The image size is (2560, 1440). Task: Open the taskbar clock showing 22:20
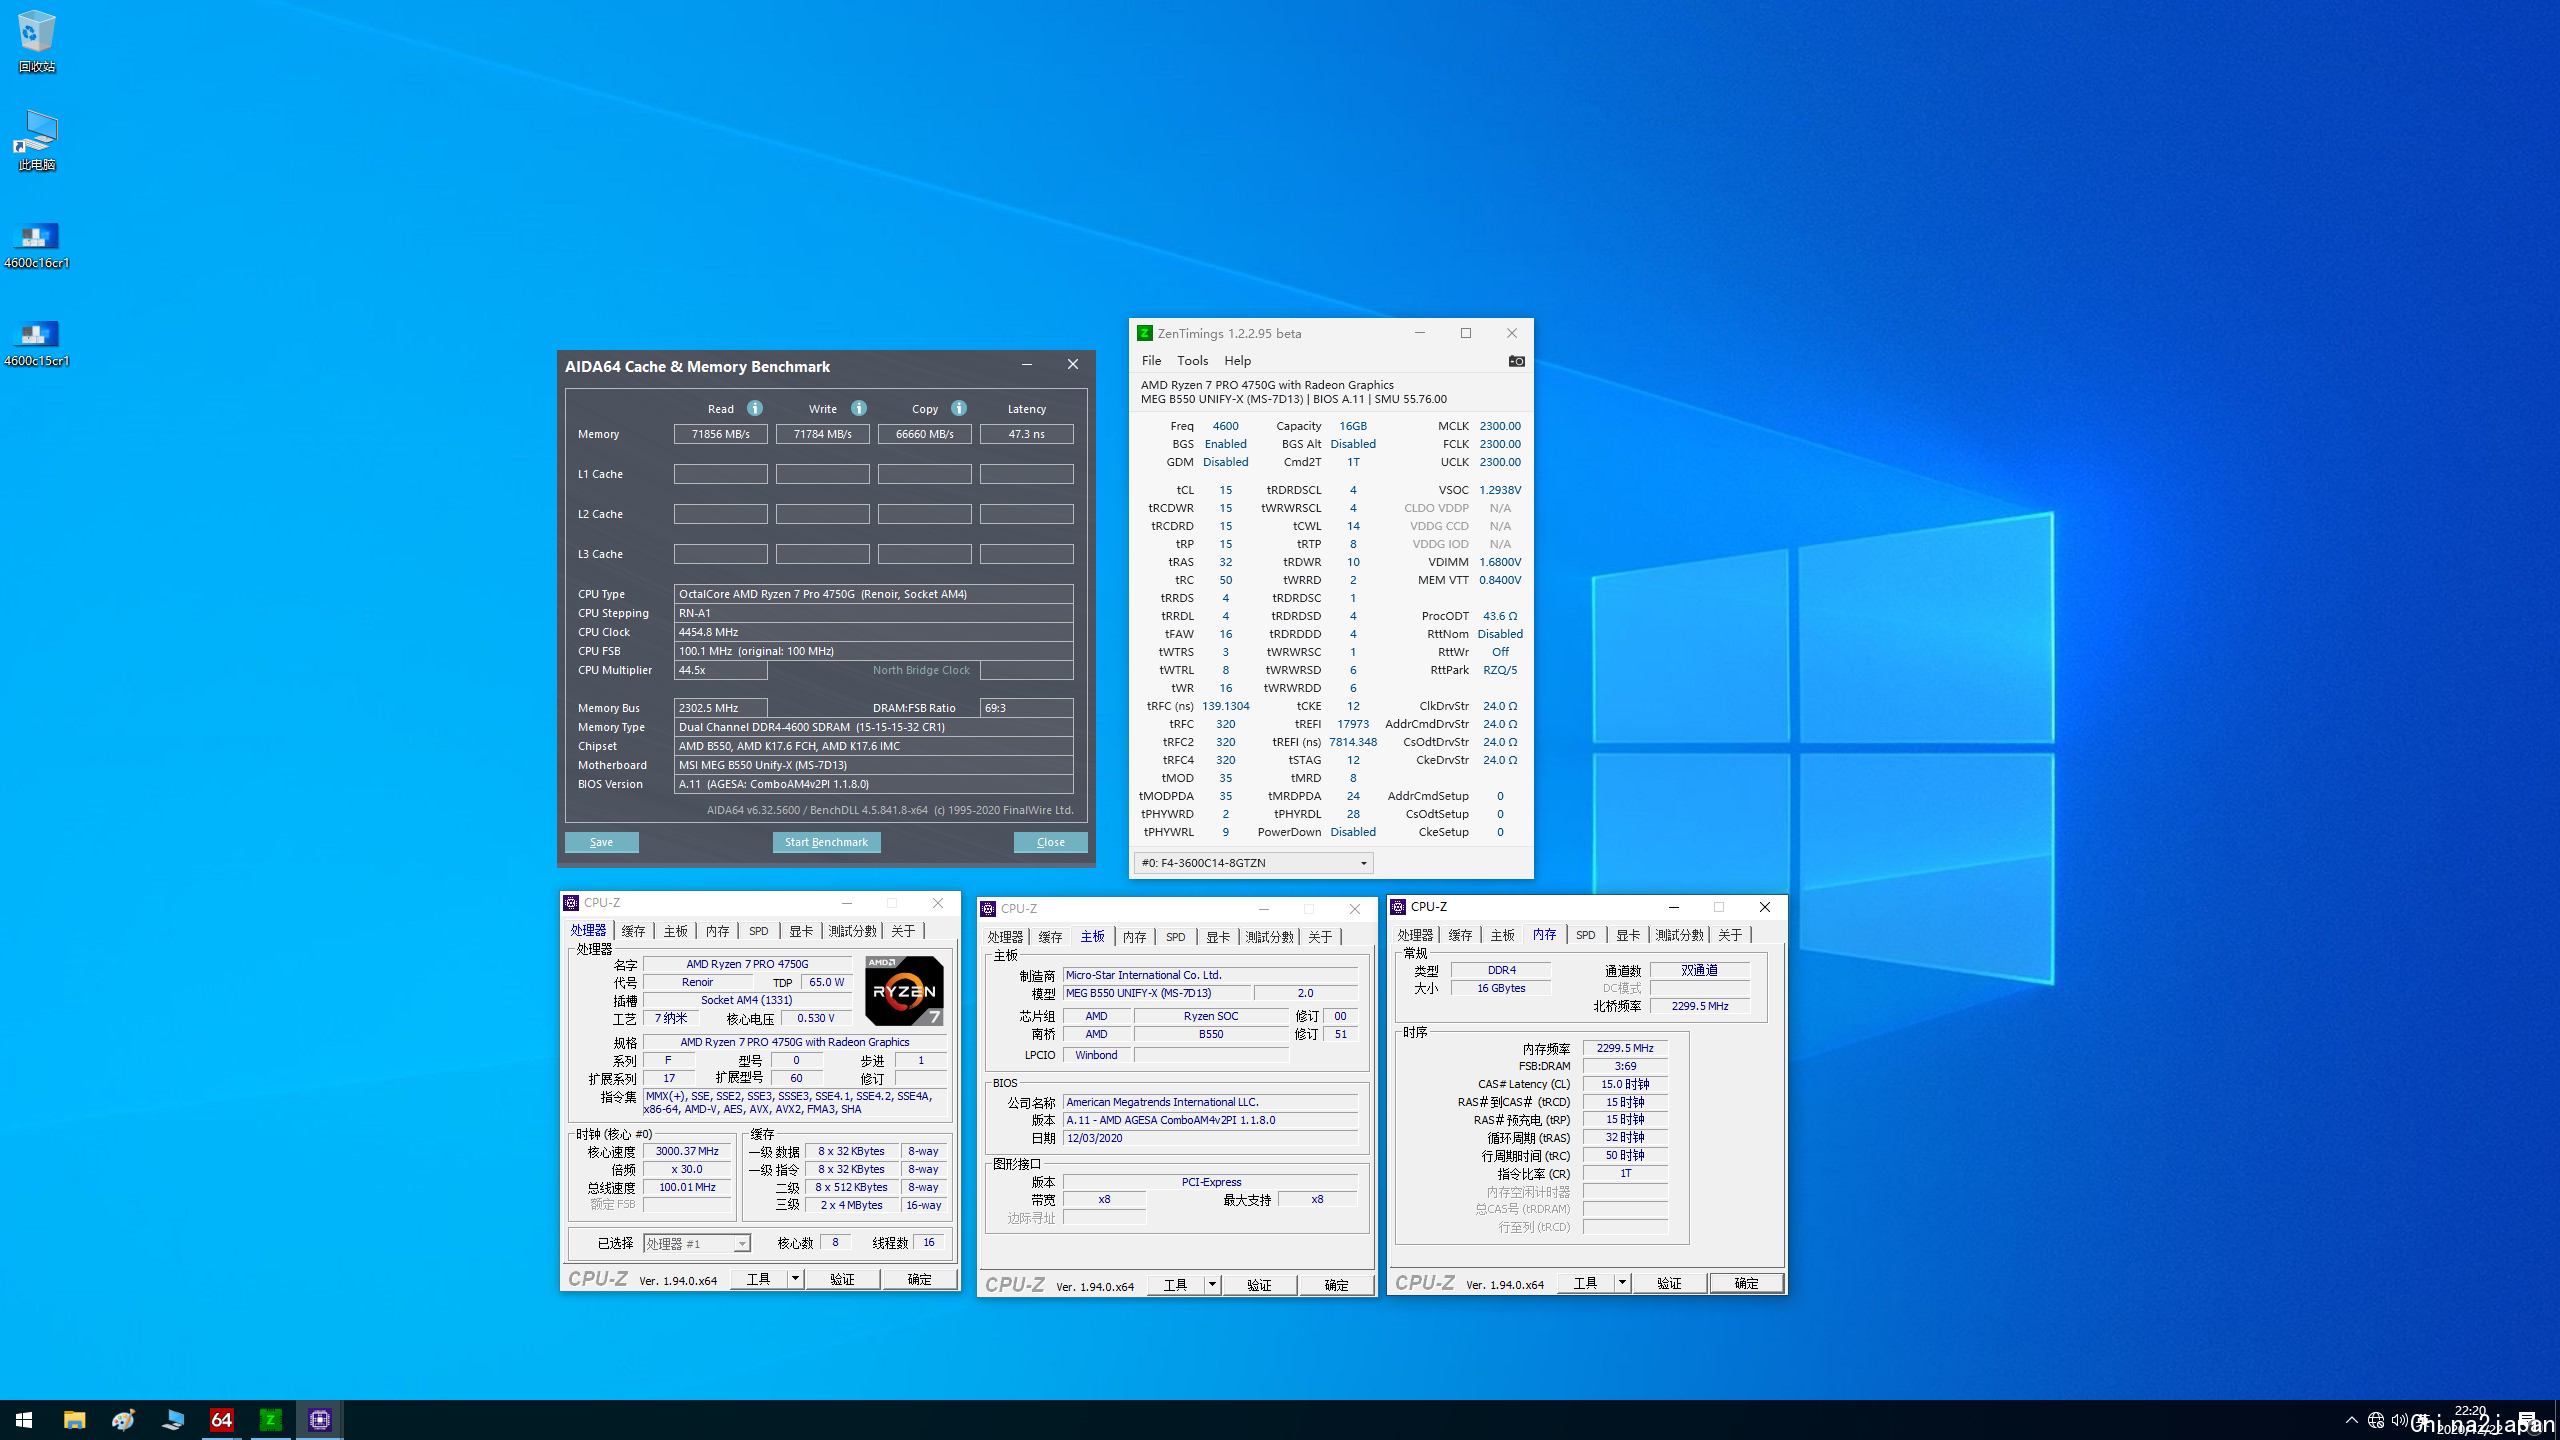click(x=2470, y=1420)
